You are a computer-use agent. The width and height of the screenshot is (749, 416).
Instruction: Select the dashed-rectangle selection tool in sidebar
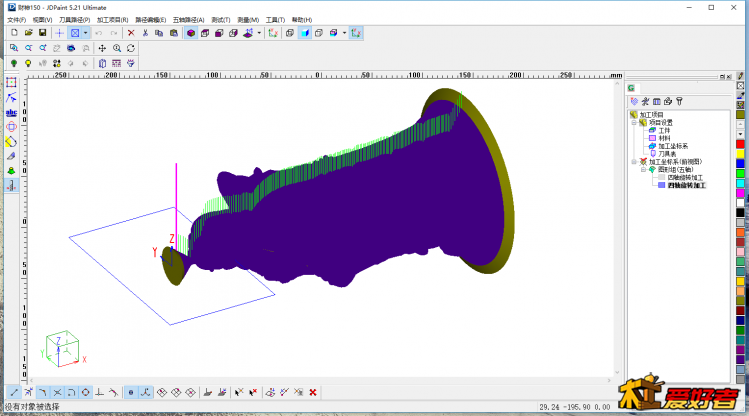click(11, 83)
